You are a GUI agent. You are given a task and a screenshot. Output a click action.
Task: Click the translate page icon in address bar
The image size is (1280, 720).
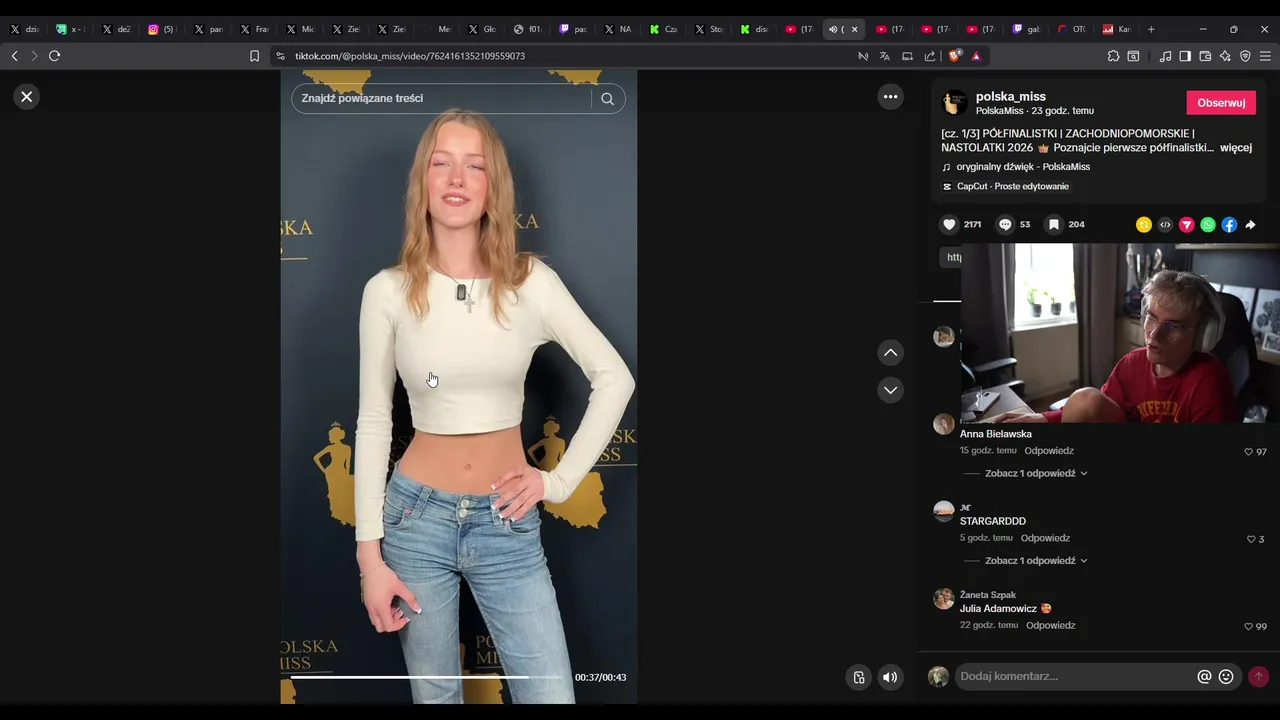885,56
